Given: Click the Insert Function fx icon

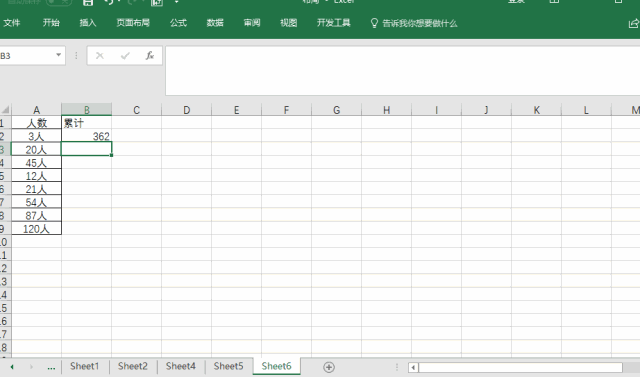Looking at the screenshot, I should (149, 55).
